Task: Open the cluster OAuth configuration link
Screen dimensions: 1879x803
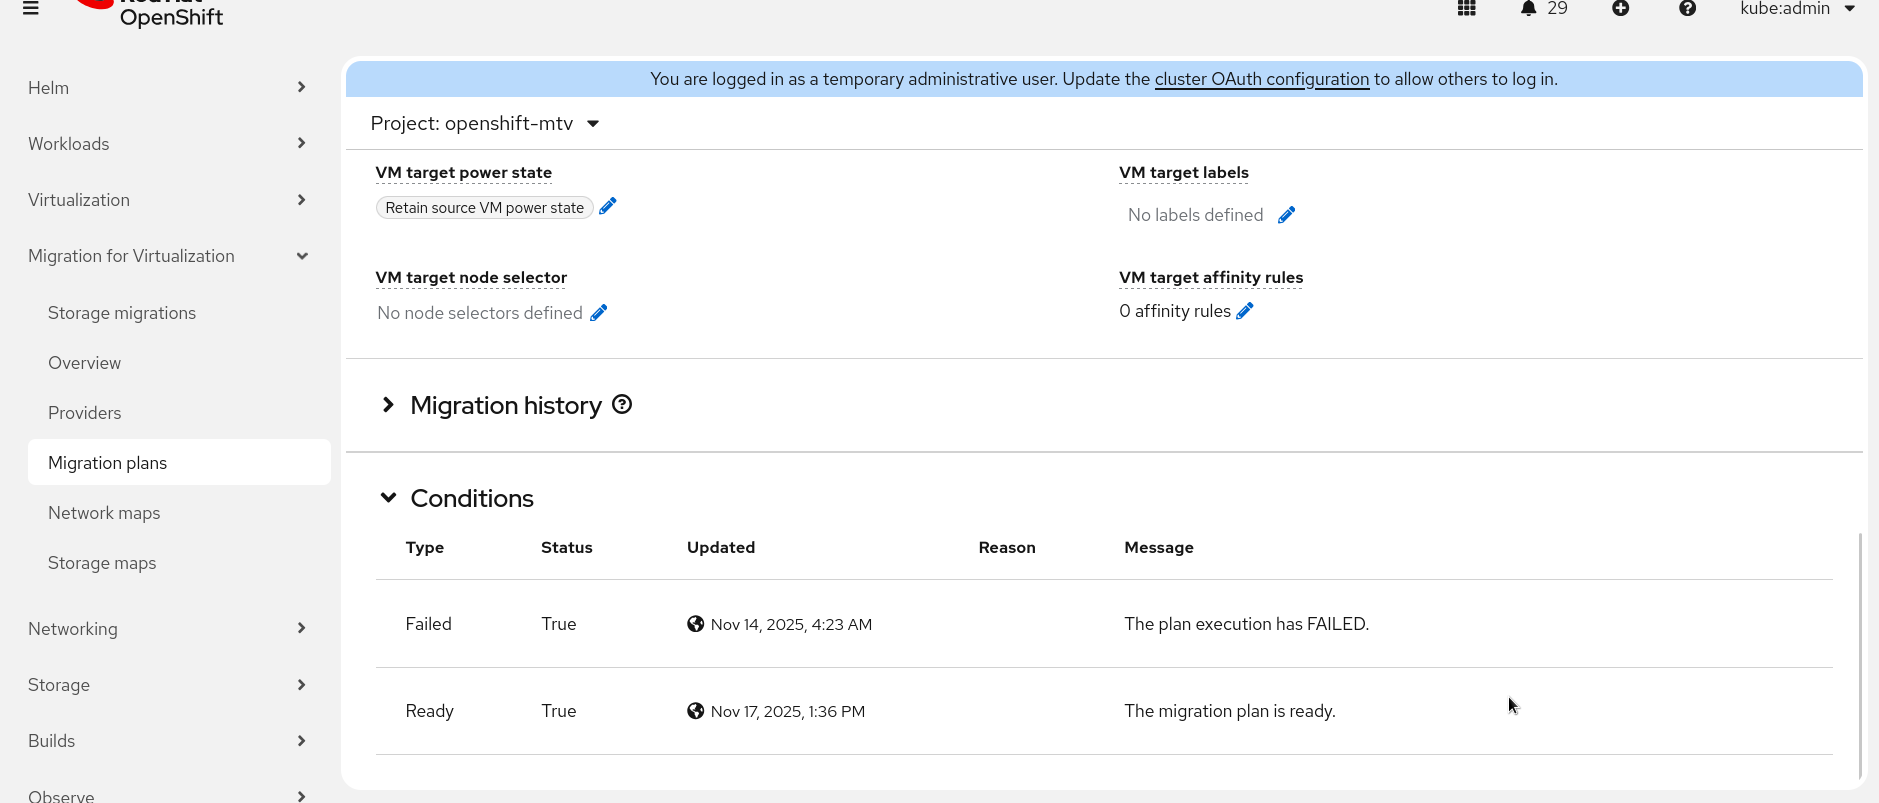Action: 1261,79
